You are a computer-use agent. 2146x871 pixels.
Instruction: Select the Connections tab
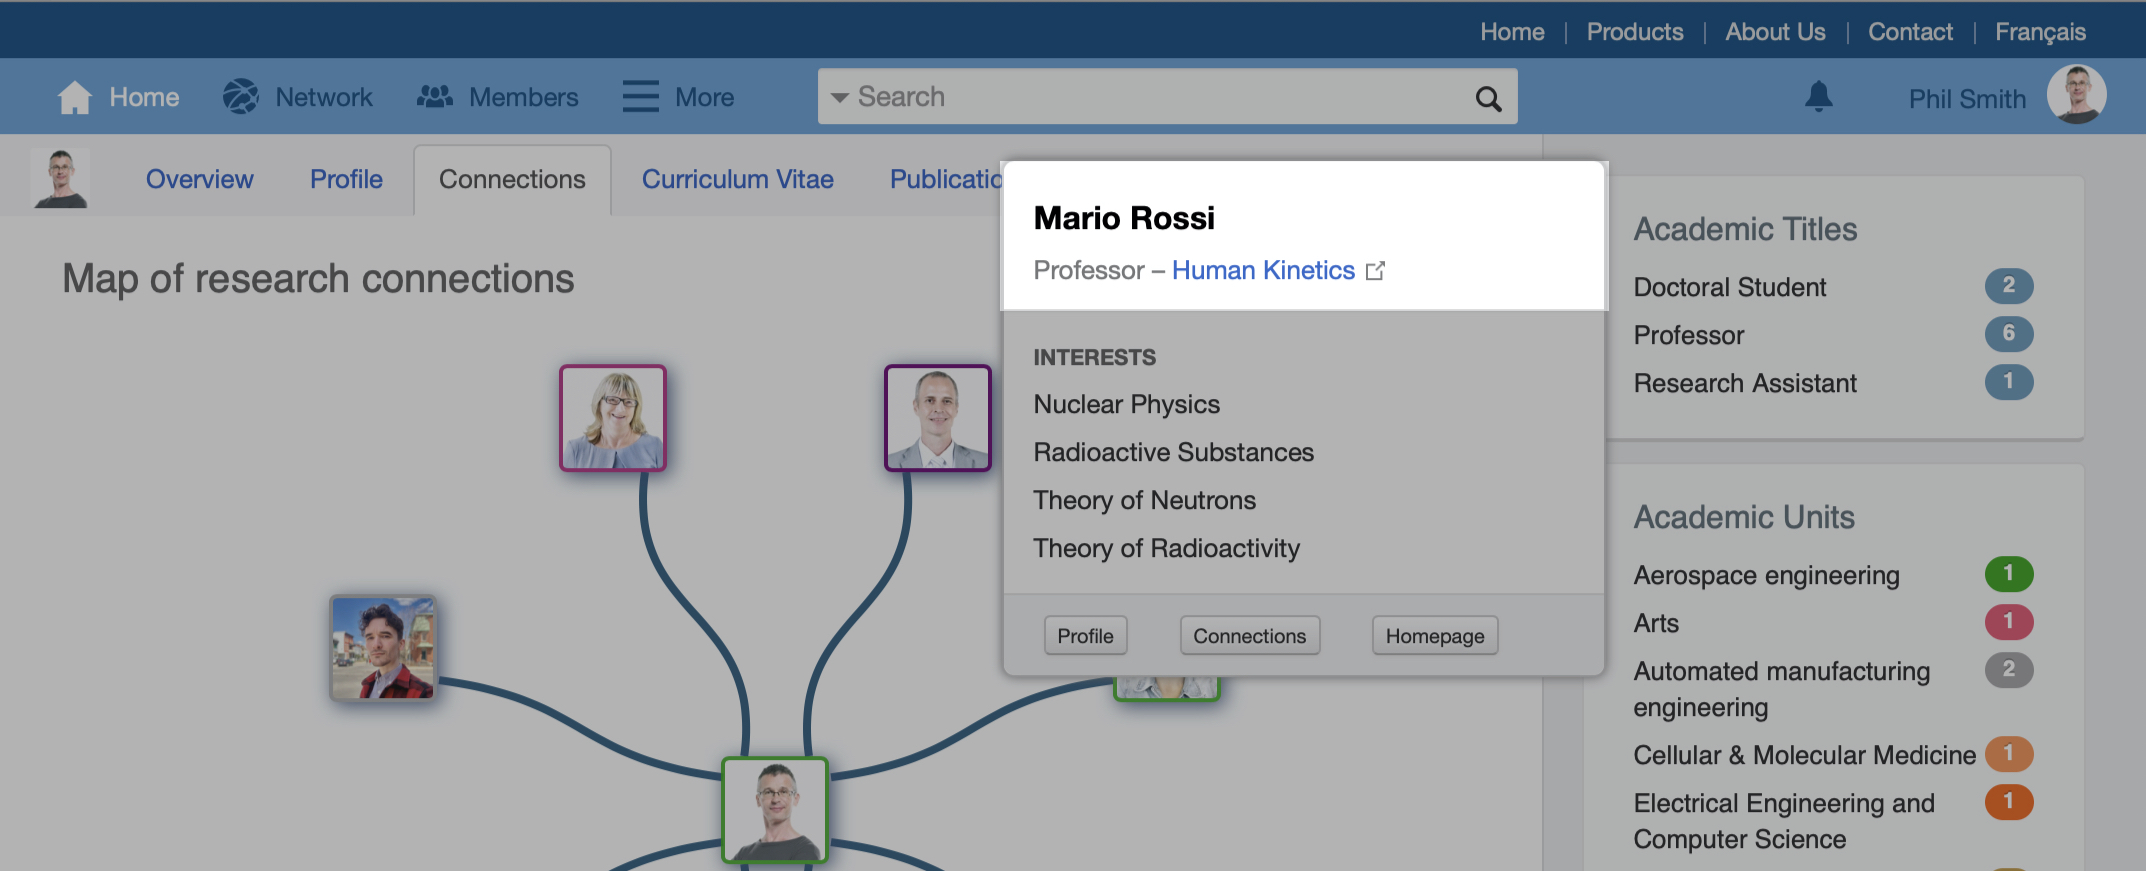[x=512, y=179]
